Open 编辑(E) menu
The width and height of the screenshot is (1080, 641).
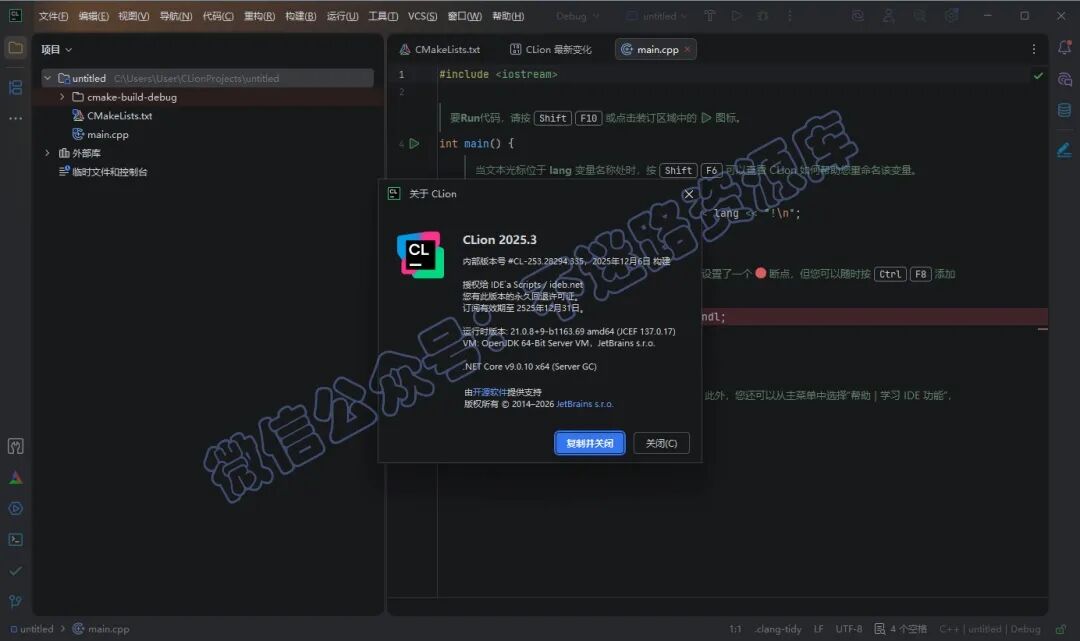click(x=94, y=16)
